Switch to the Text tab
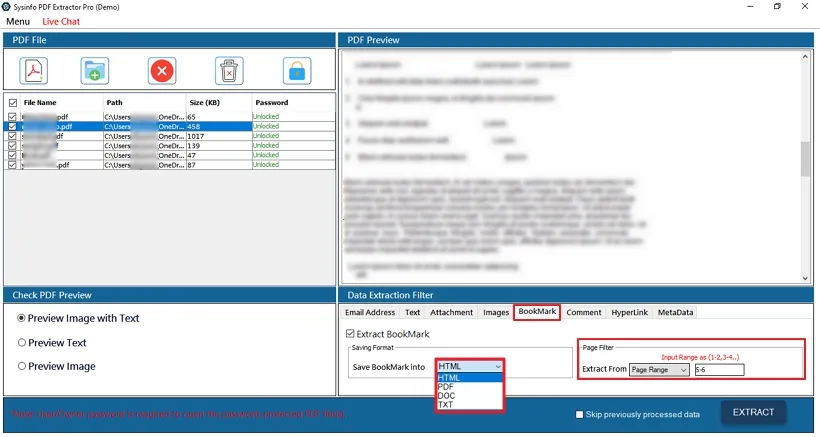Image resolution: width=820 pixels, height=437 pixels. point(412,312)
